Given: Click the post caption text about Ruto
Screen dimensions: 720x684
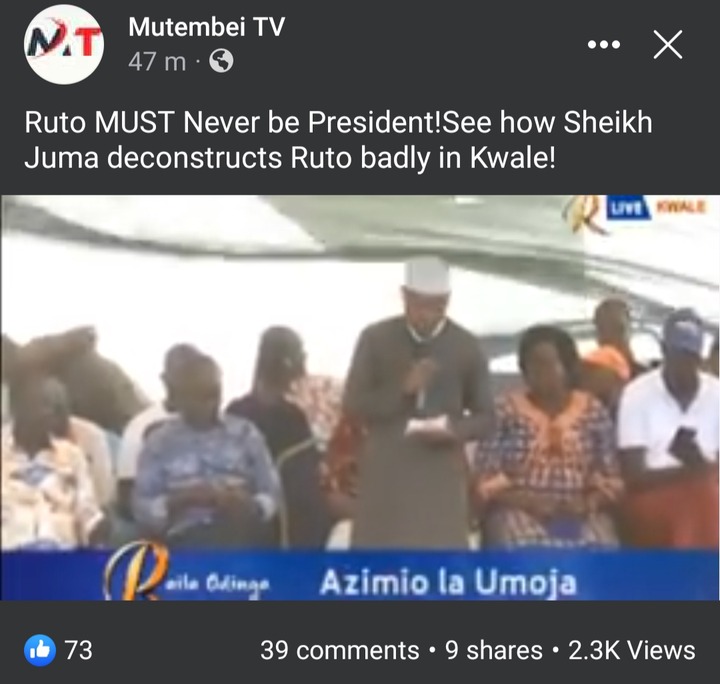Looking at the screenshot, I should pos(338,140).
